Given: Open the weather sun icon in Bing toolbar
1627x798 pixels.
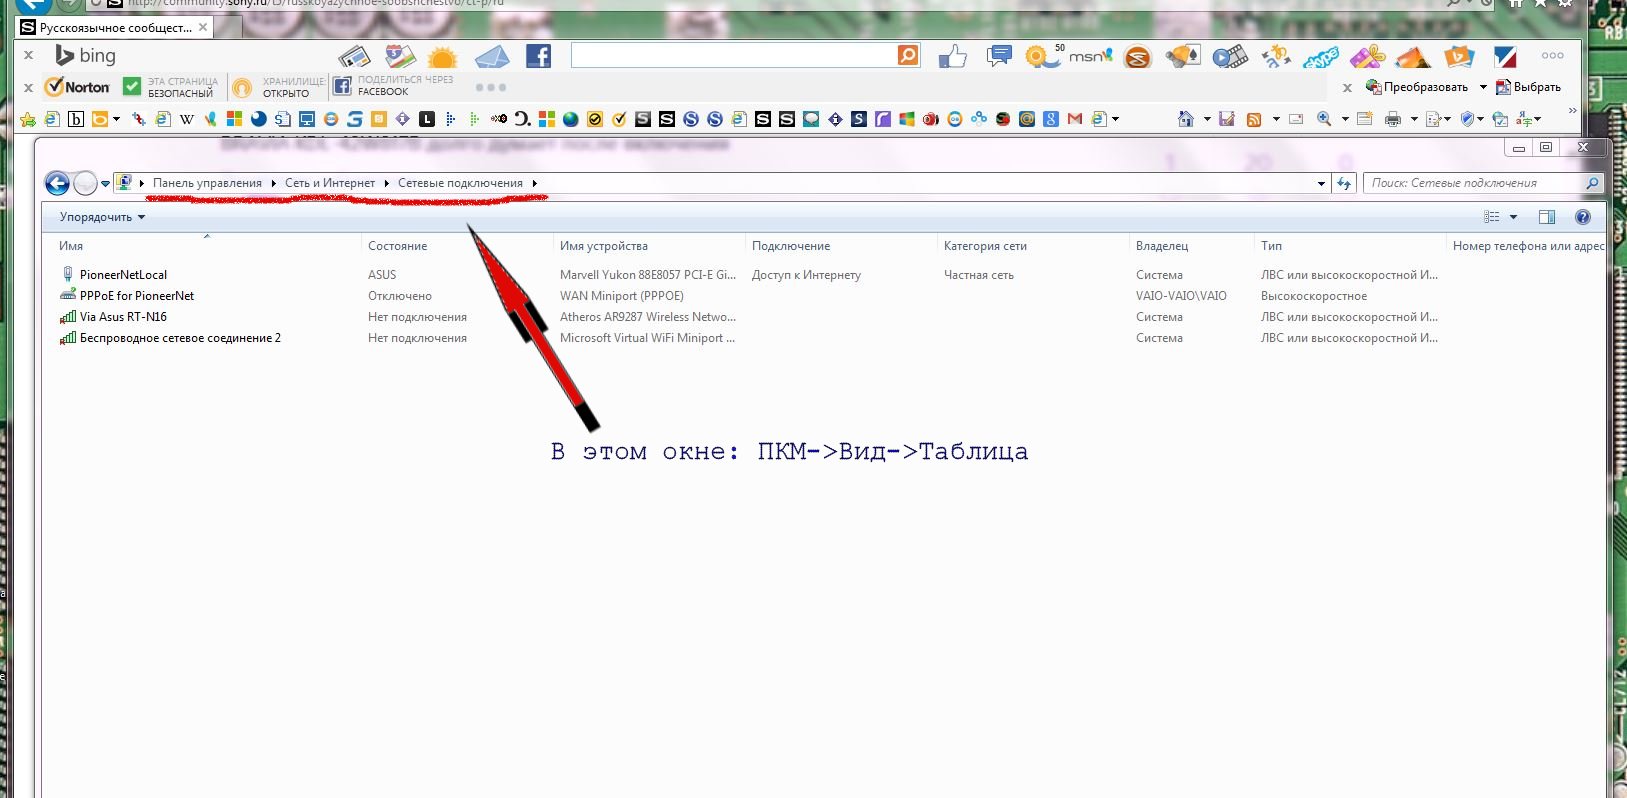Looking at the screenshot, I should pos(442,57).
